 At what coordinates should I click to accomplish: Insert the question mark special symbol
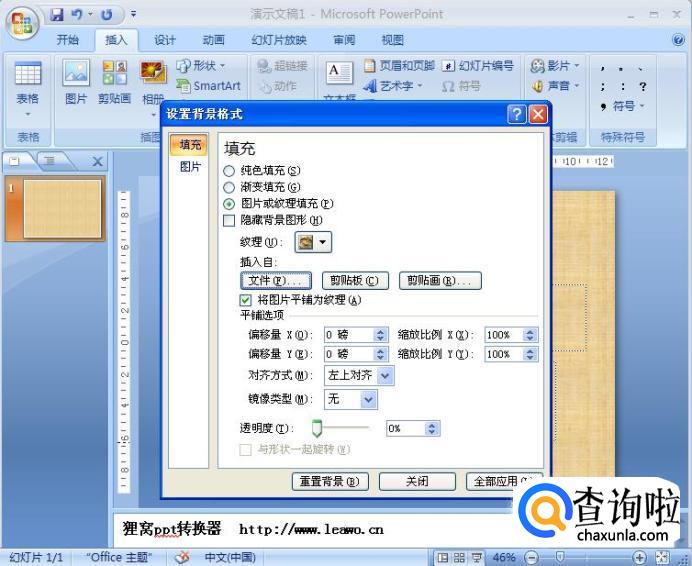tap(643, 86)
